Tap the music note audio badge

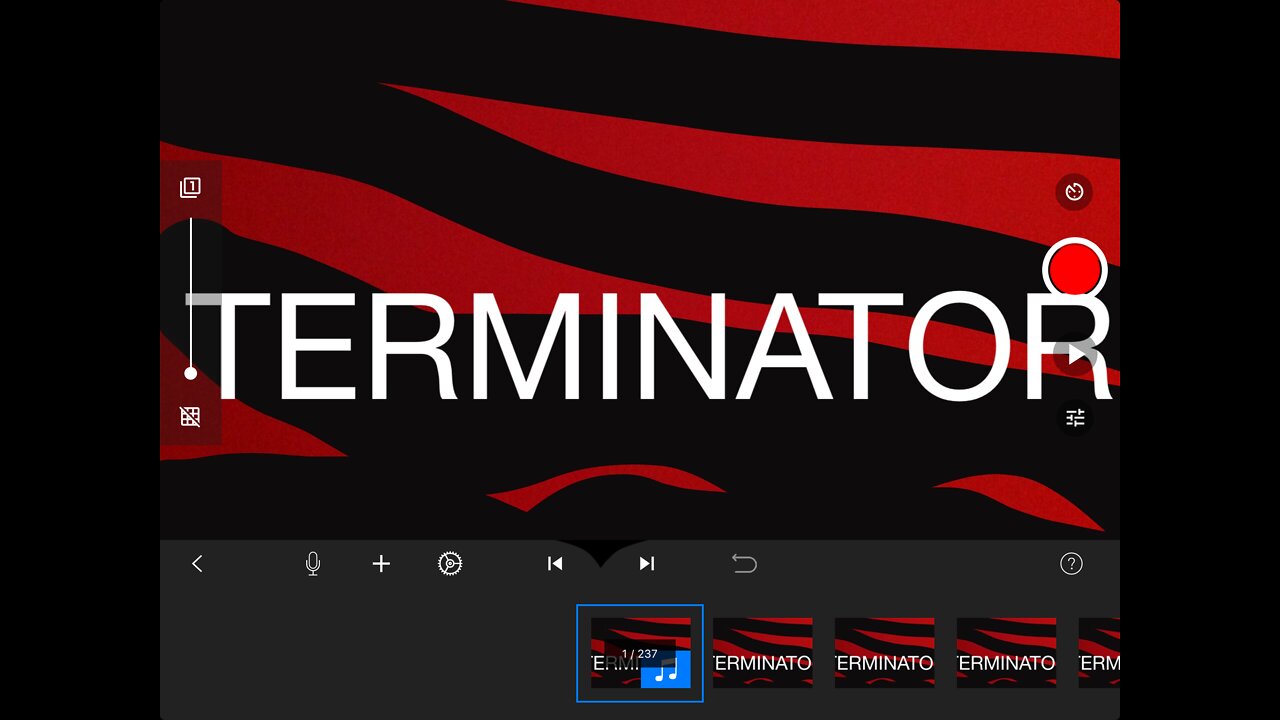pyautogui.click(x=666, y=669)
